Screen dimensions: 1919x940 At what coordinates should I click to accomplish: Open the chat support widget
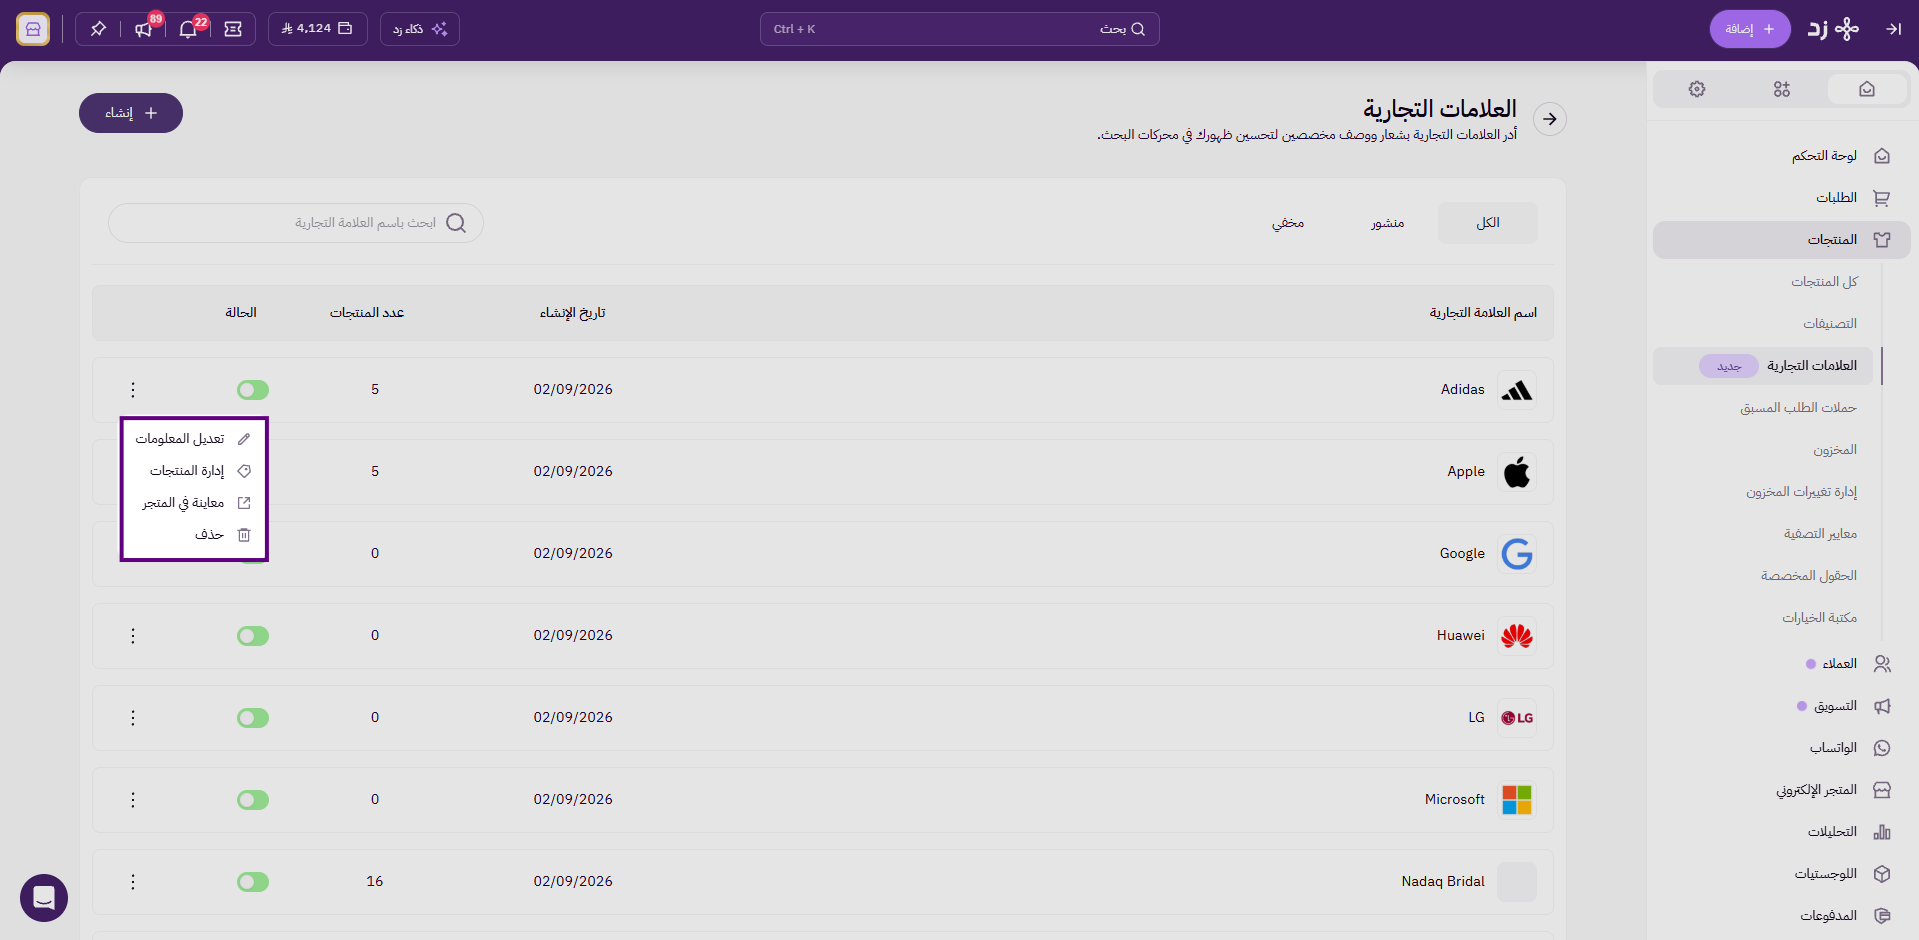coord(44,898)
